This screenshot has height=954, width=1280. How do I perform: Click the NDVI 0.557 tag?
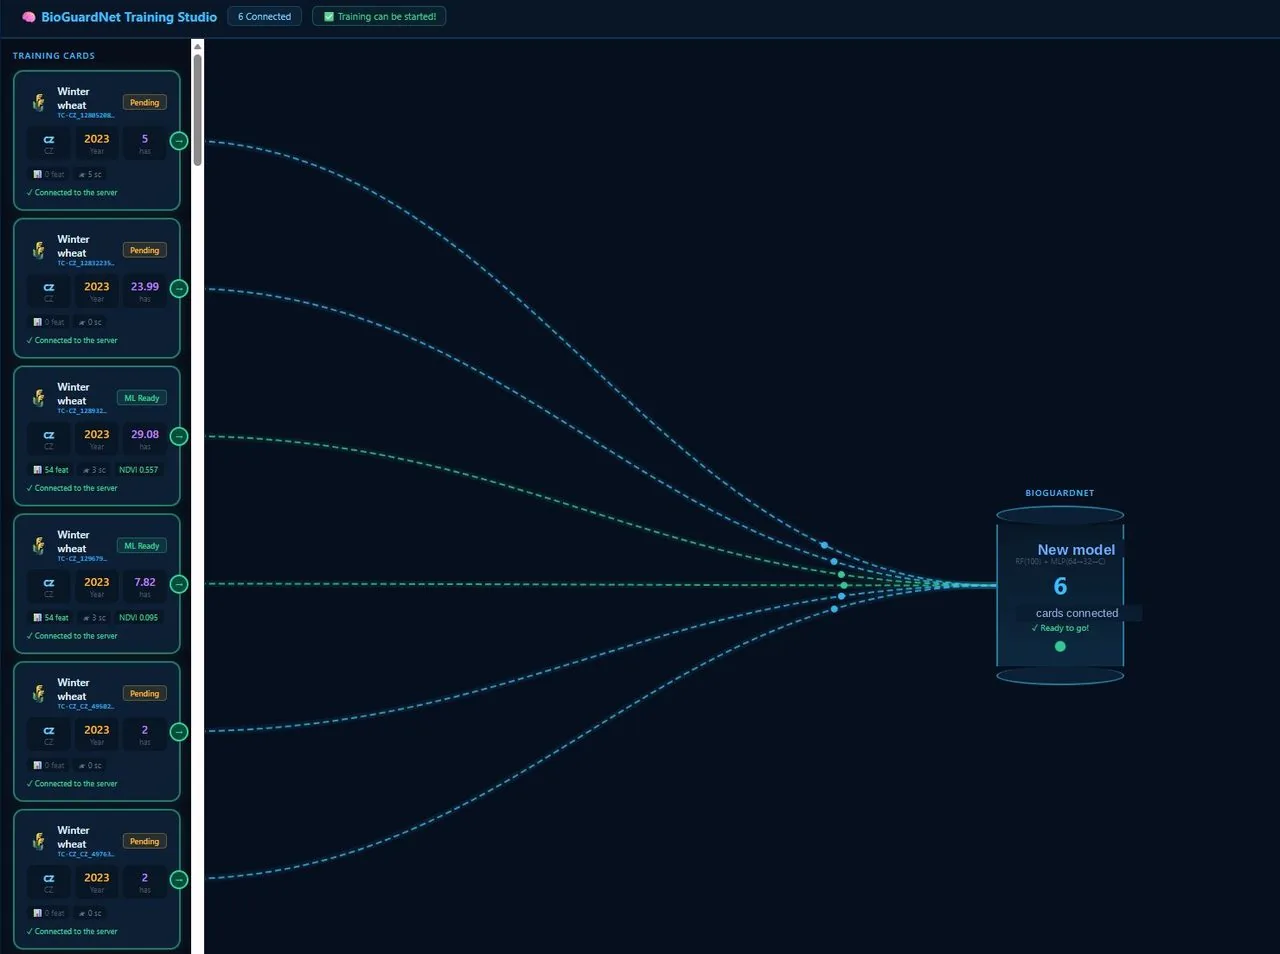tap(139, 470)
